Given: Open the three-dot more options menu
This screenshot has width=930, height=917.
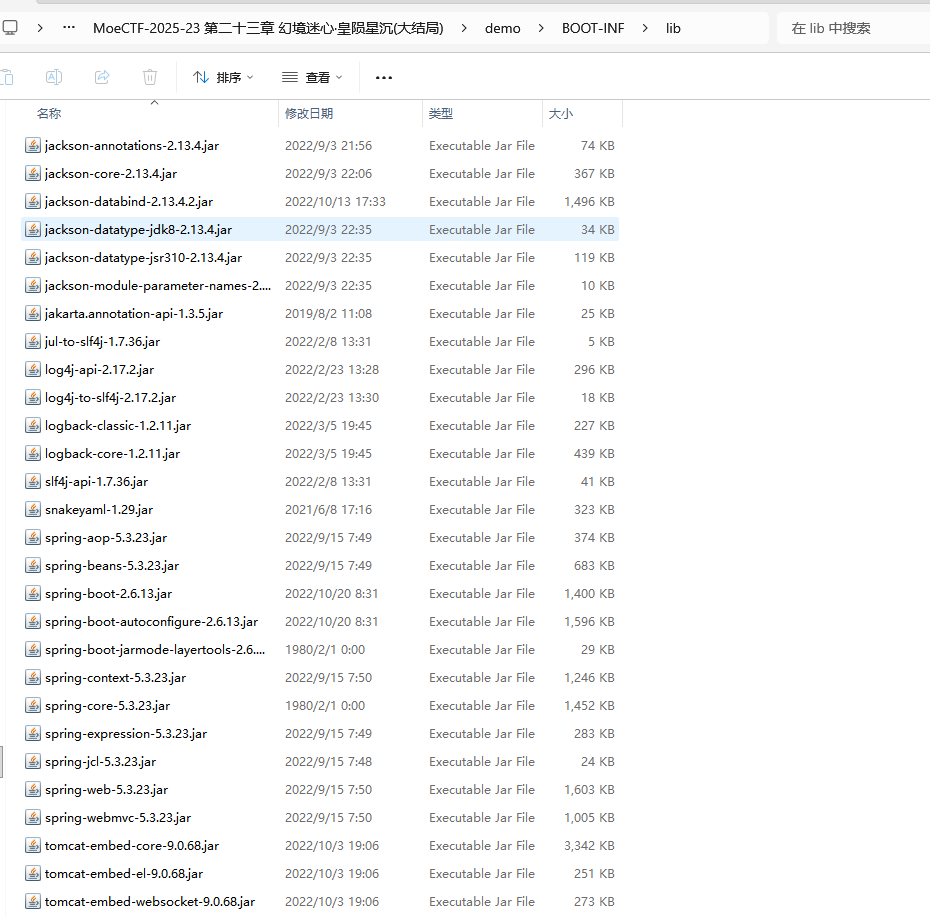Looking at the screenshot, I should 384,77.
